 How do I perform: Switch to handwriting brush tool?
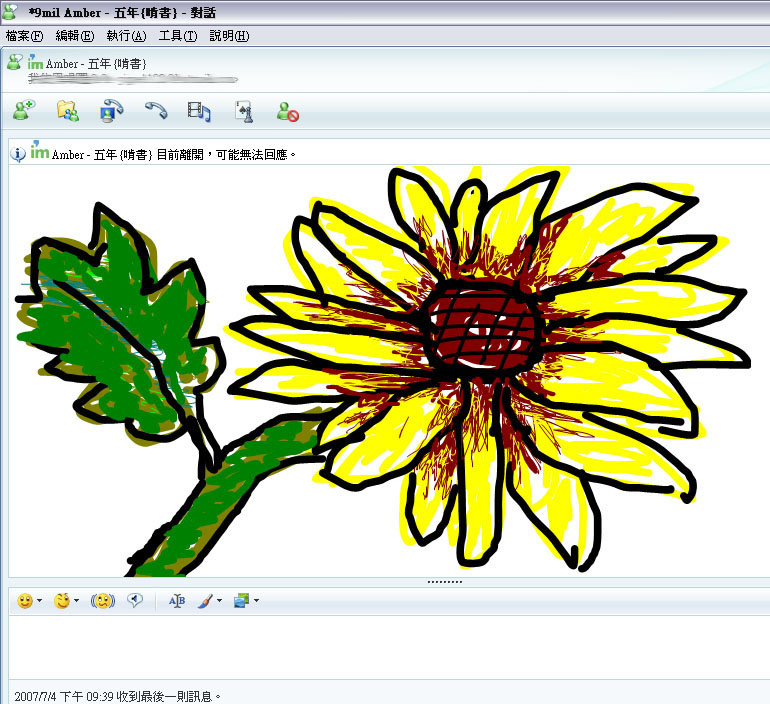click(206, 601)
